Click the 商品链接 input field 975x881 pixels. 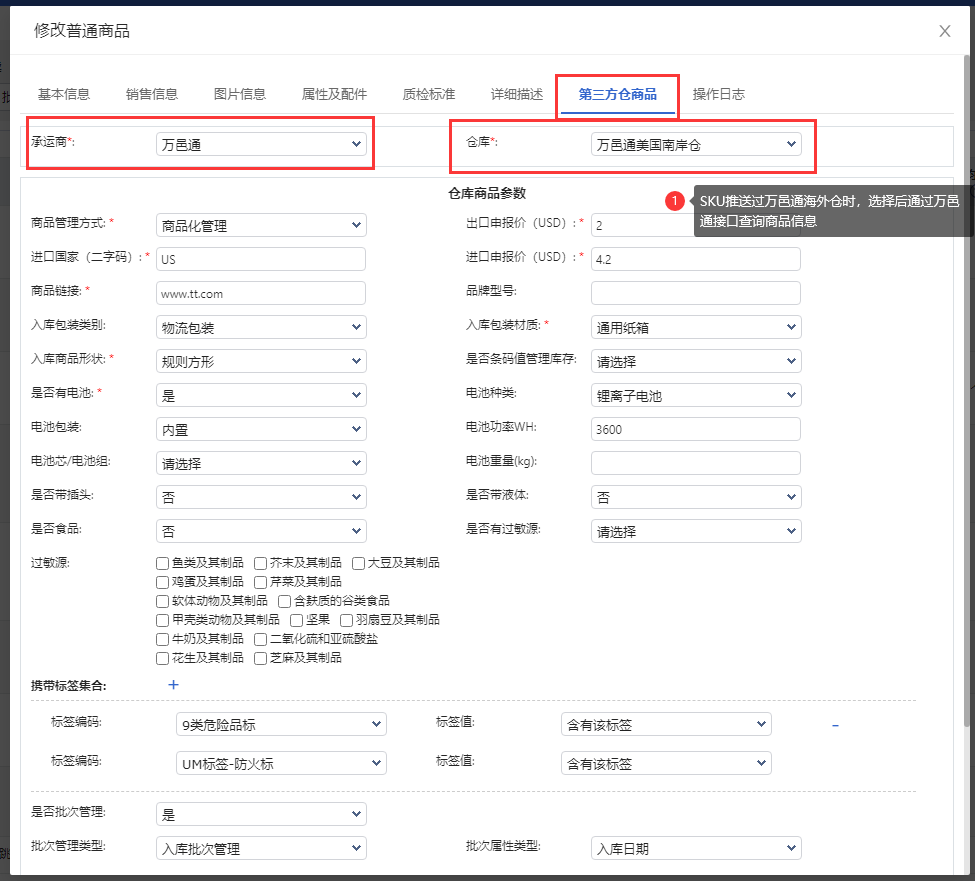click(x=261, y=294)
